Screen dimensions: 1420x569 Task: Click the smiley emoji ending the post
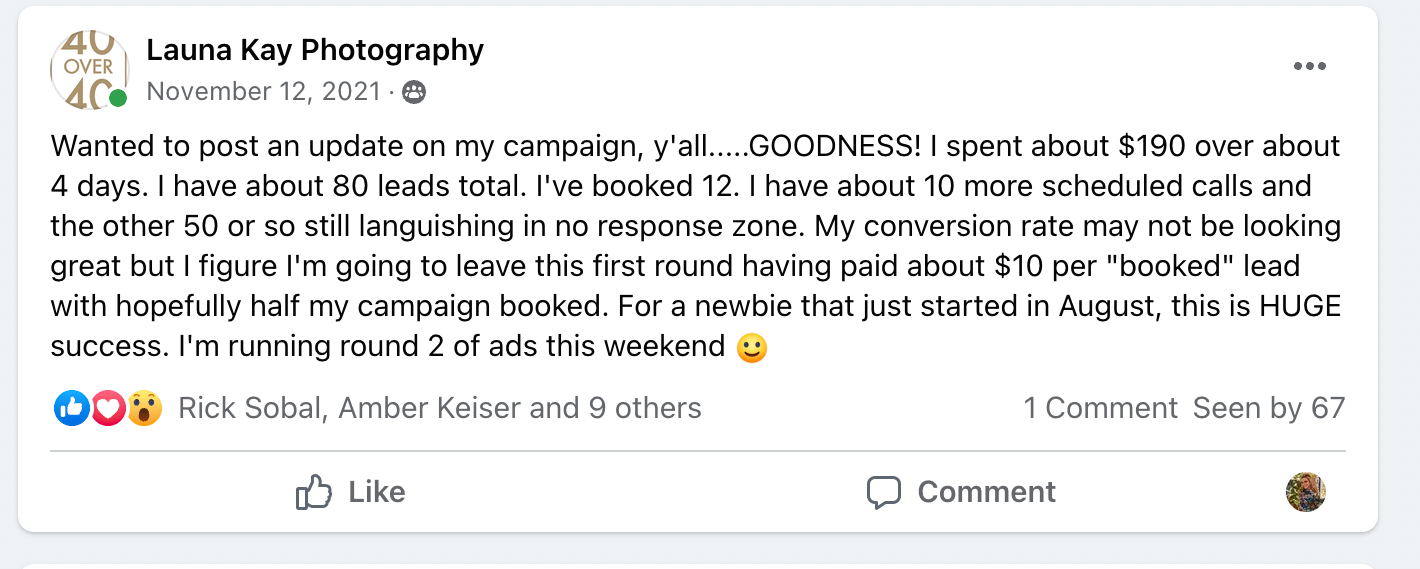pos(751,348)
